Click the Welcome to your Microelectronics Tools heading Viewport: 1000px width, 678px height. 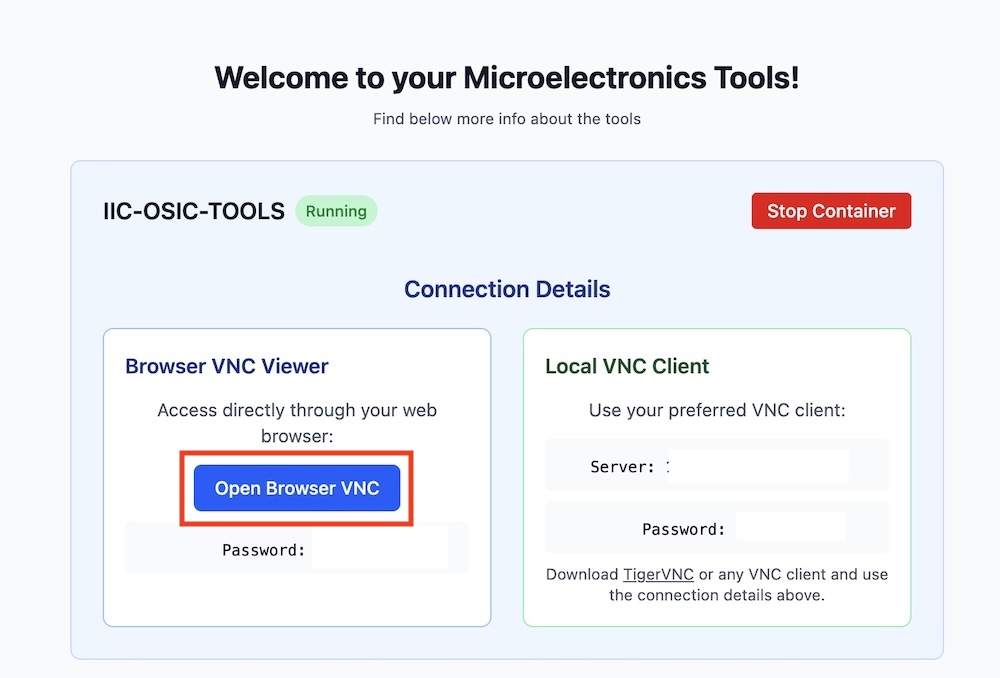[x=507, y=77]
